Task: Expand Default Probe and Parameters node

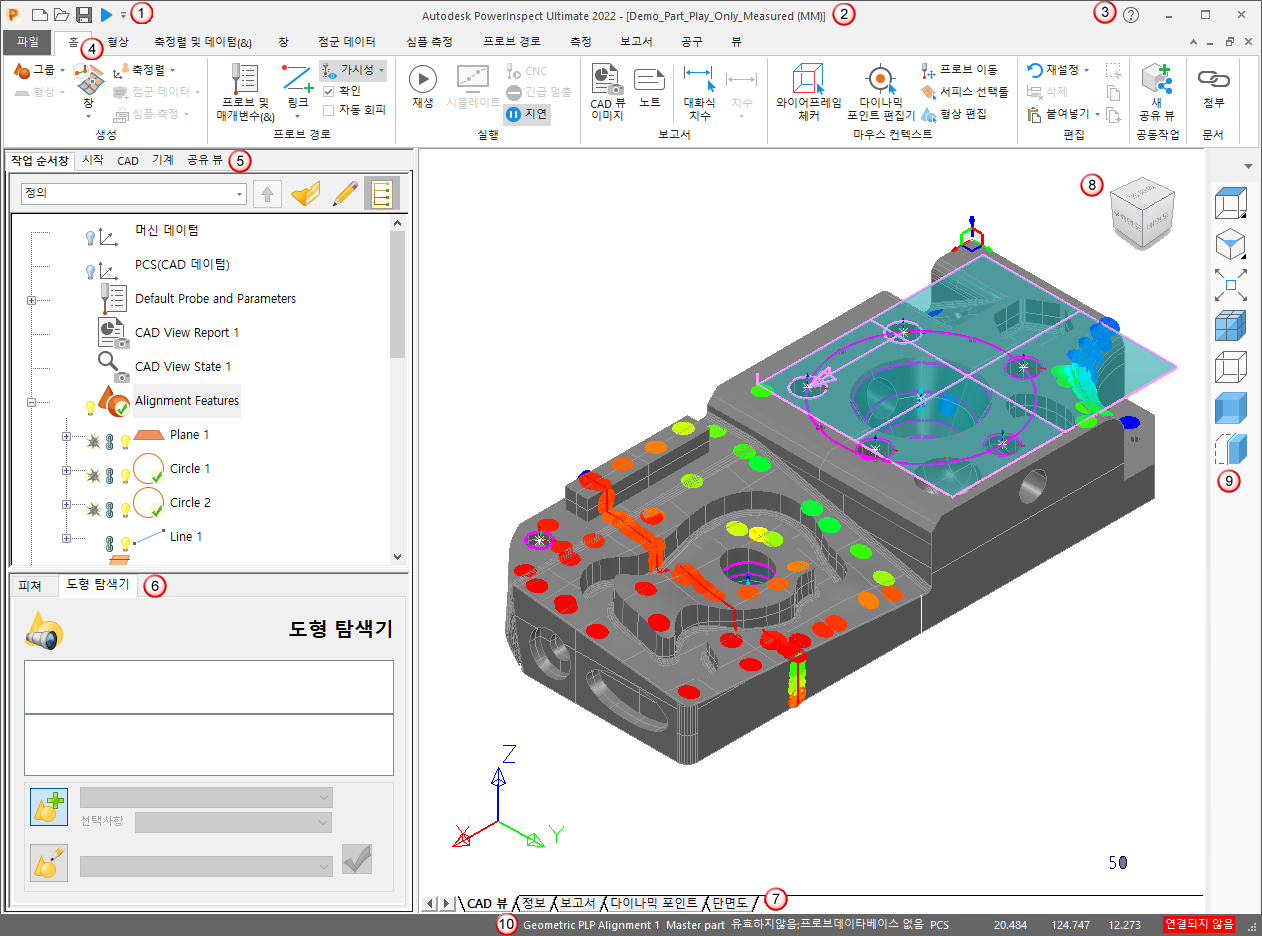Action: (x=31, y=300)
